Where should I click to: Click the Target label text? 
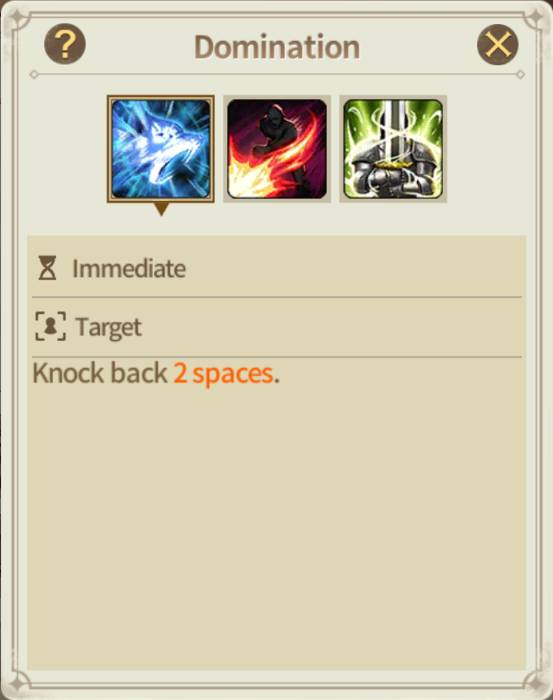[x=108, y=327]
